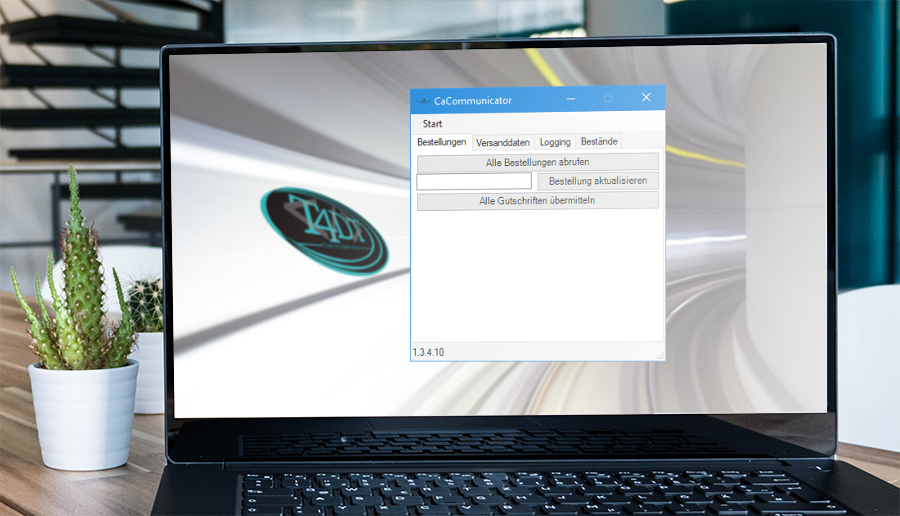
Task: Minimize the CaCommunicator window
Action: pos(571,99)
